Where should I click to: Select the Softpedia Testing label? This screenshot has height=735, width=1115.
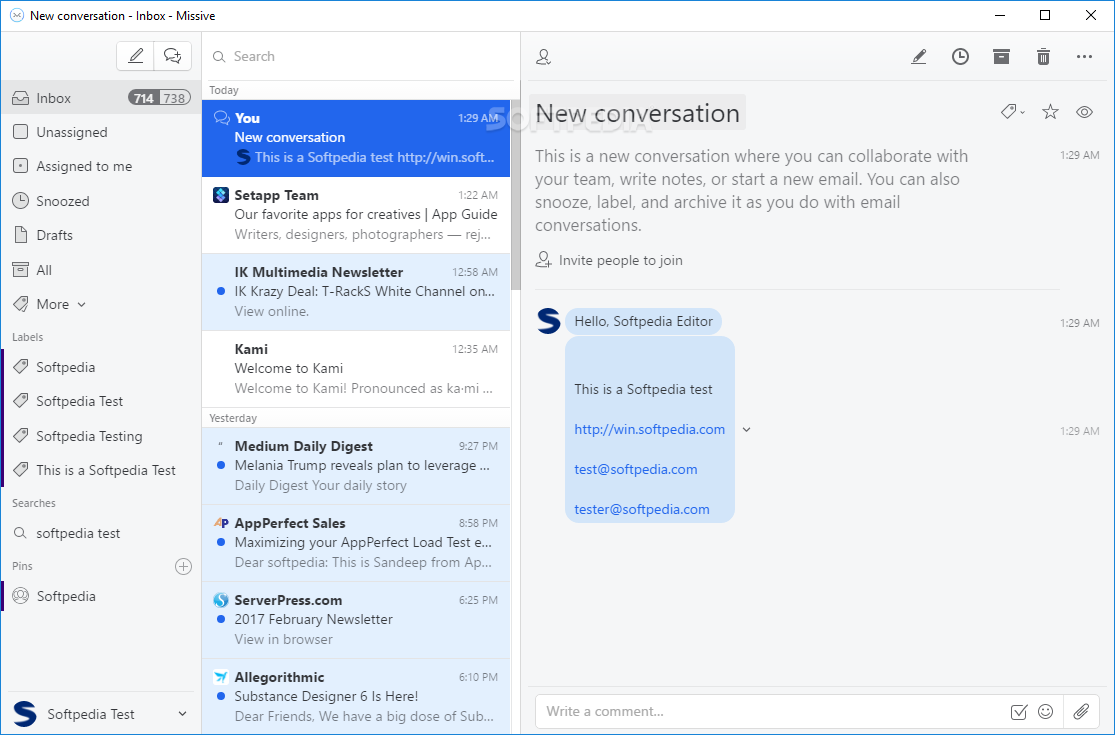click(101, 436)
